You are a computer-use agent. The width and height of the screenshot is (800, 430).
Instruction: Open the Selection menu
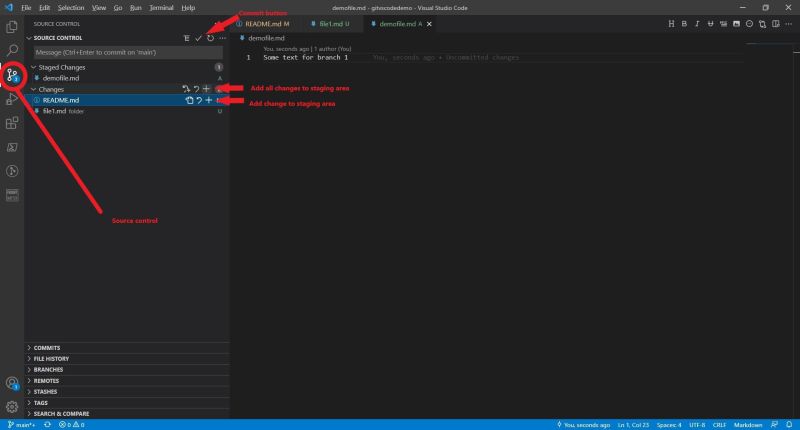[x=71, y=8]
